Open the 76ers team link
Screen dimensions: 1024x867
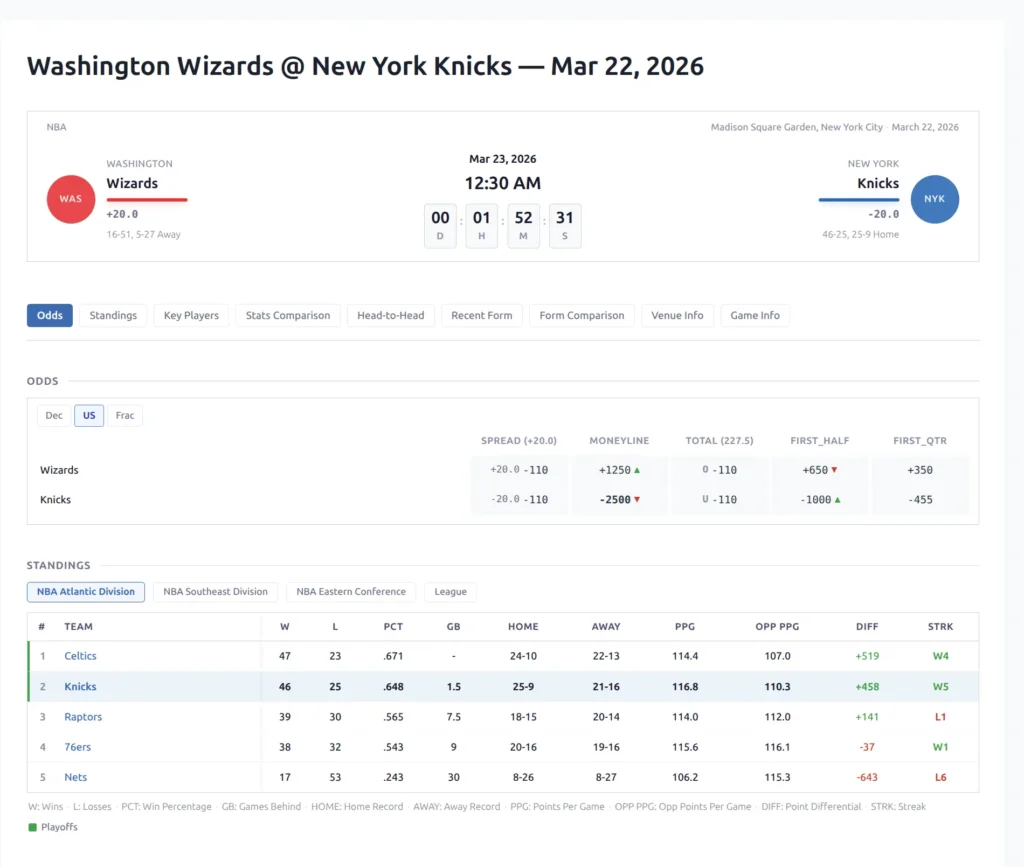point(78,747)
